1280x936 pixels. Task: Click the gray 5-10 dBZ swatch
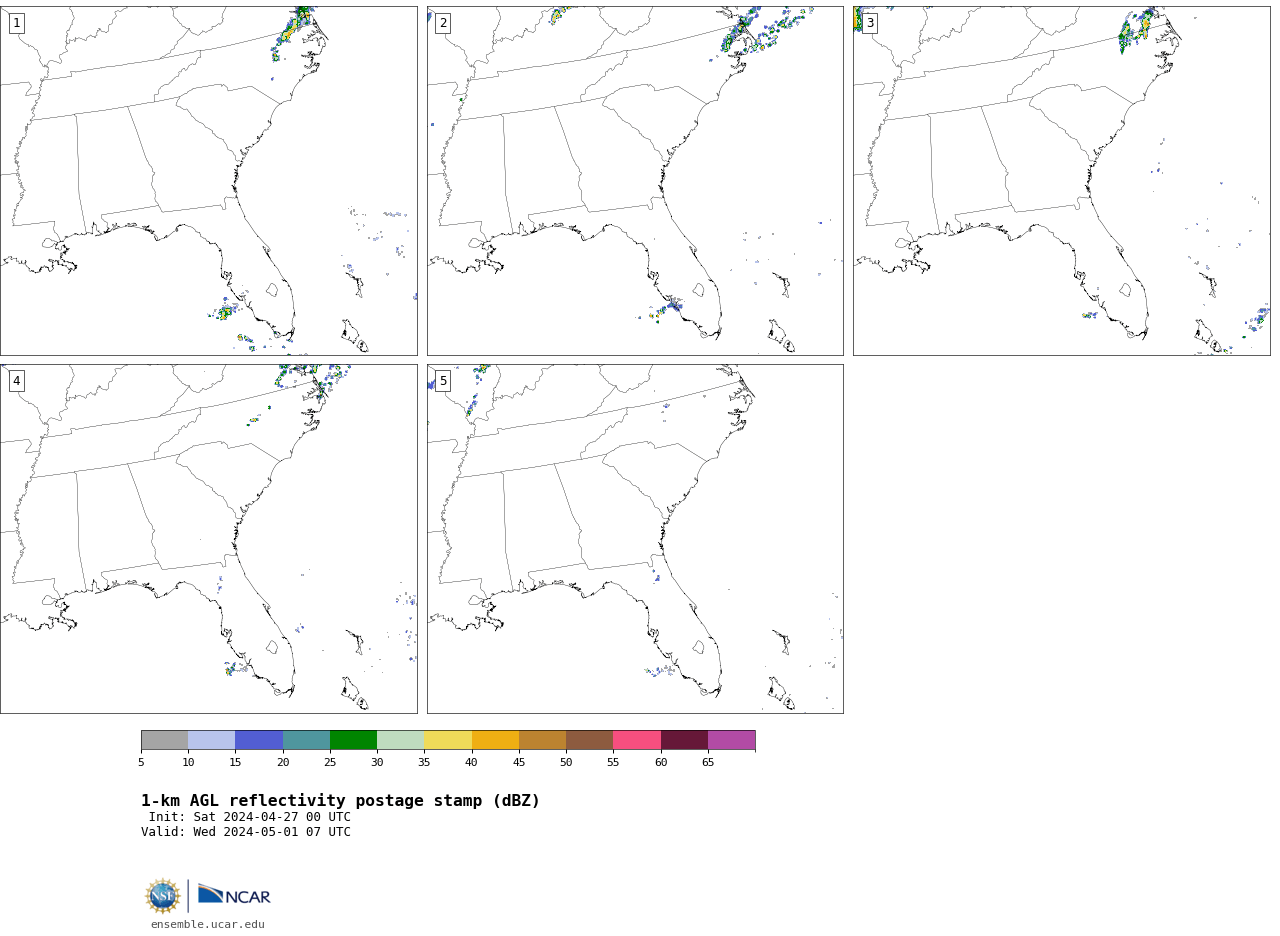point(164,740)
